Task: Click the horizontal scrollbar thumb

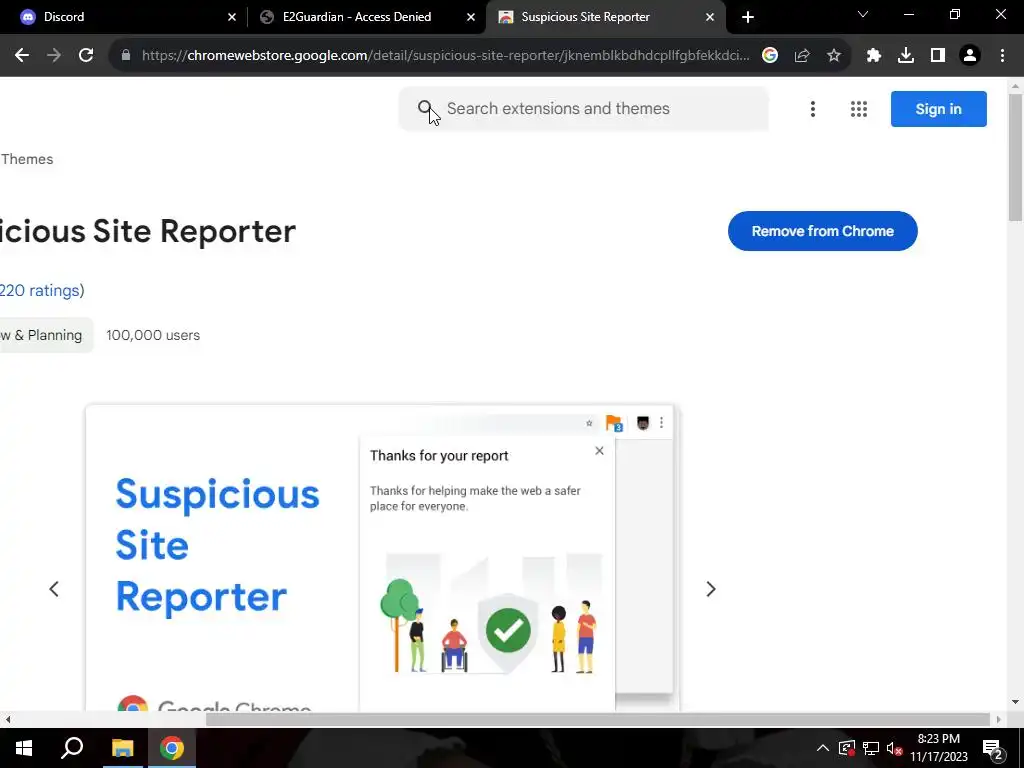Action: (598, 720)
